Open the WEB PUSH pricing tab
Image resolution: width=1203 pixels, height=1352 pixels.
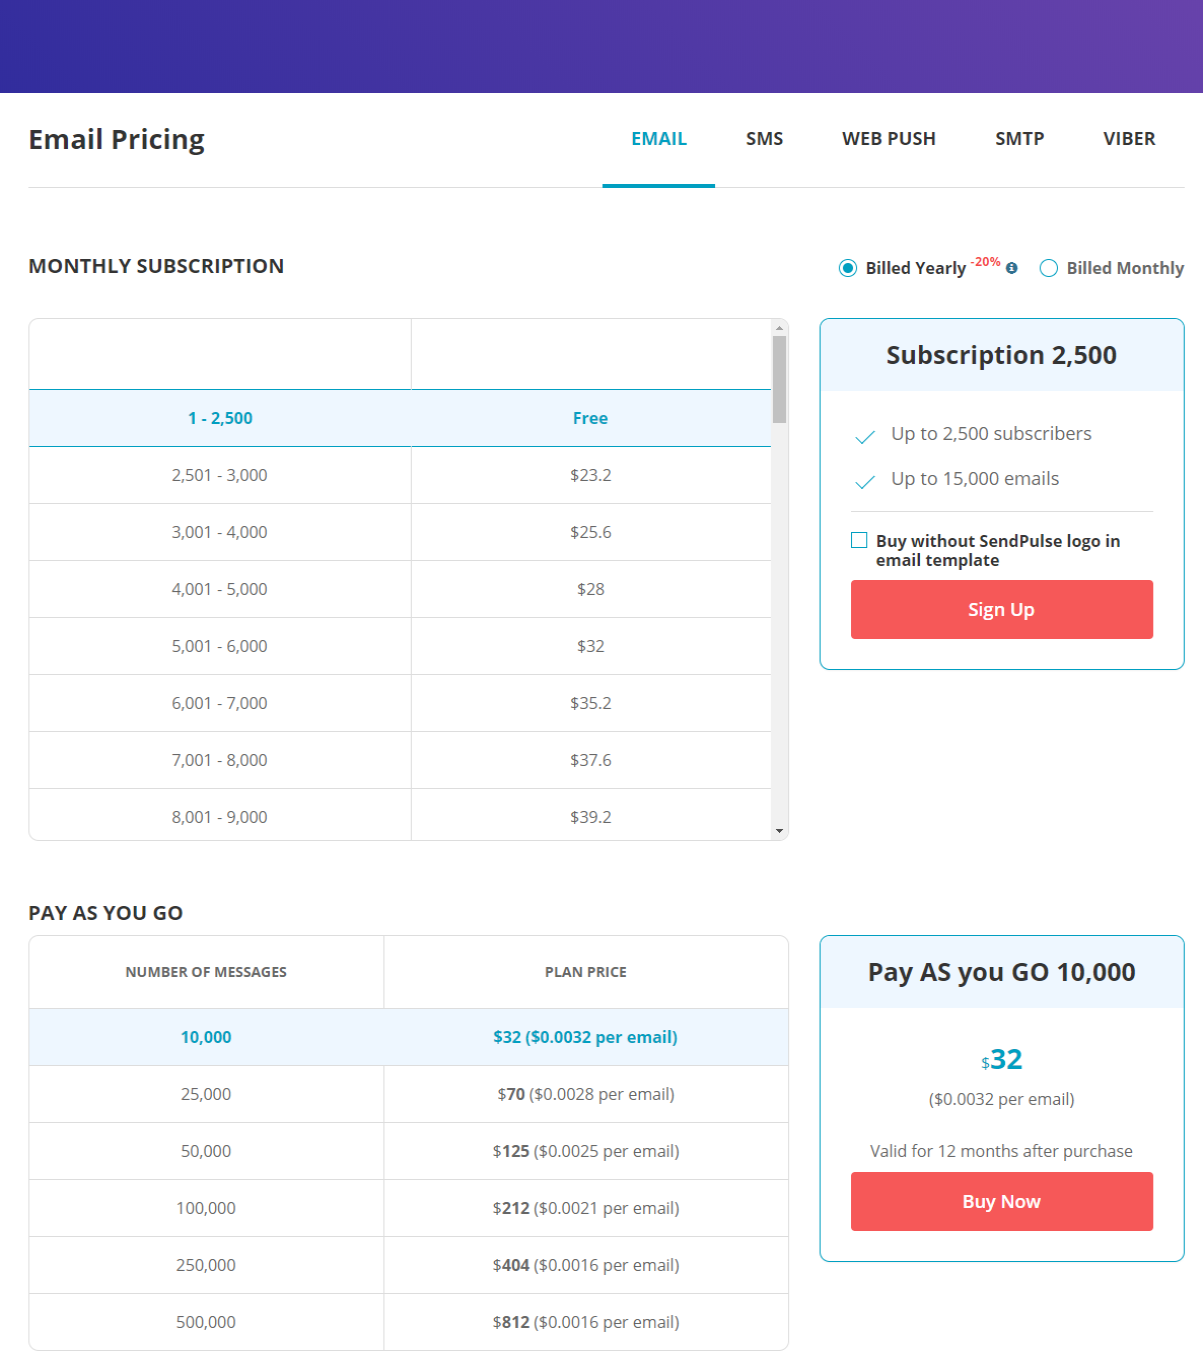click(889, 139)
